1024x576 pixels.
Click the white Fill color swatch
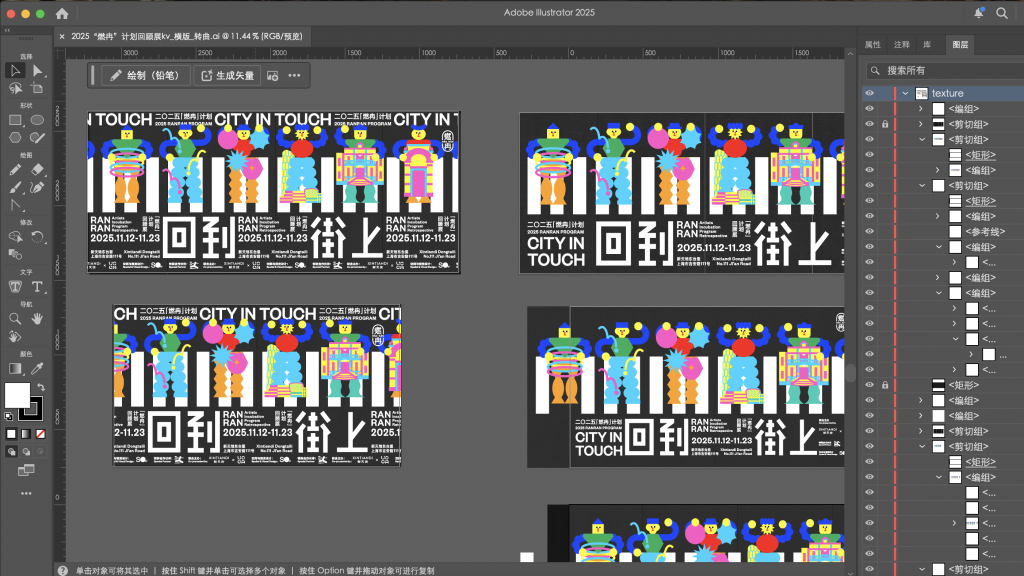tap(17, 395)
